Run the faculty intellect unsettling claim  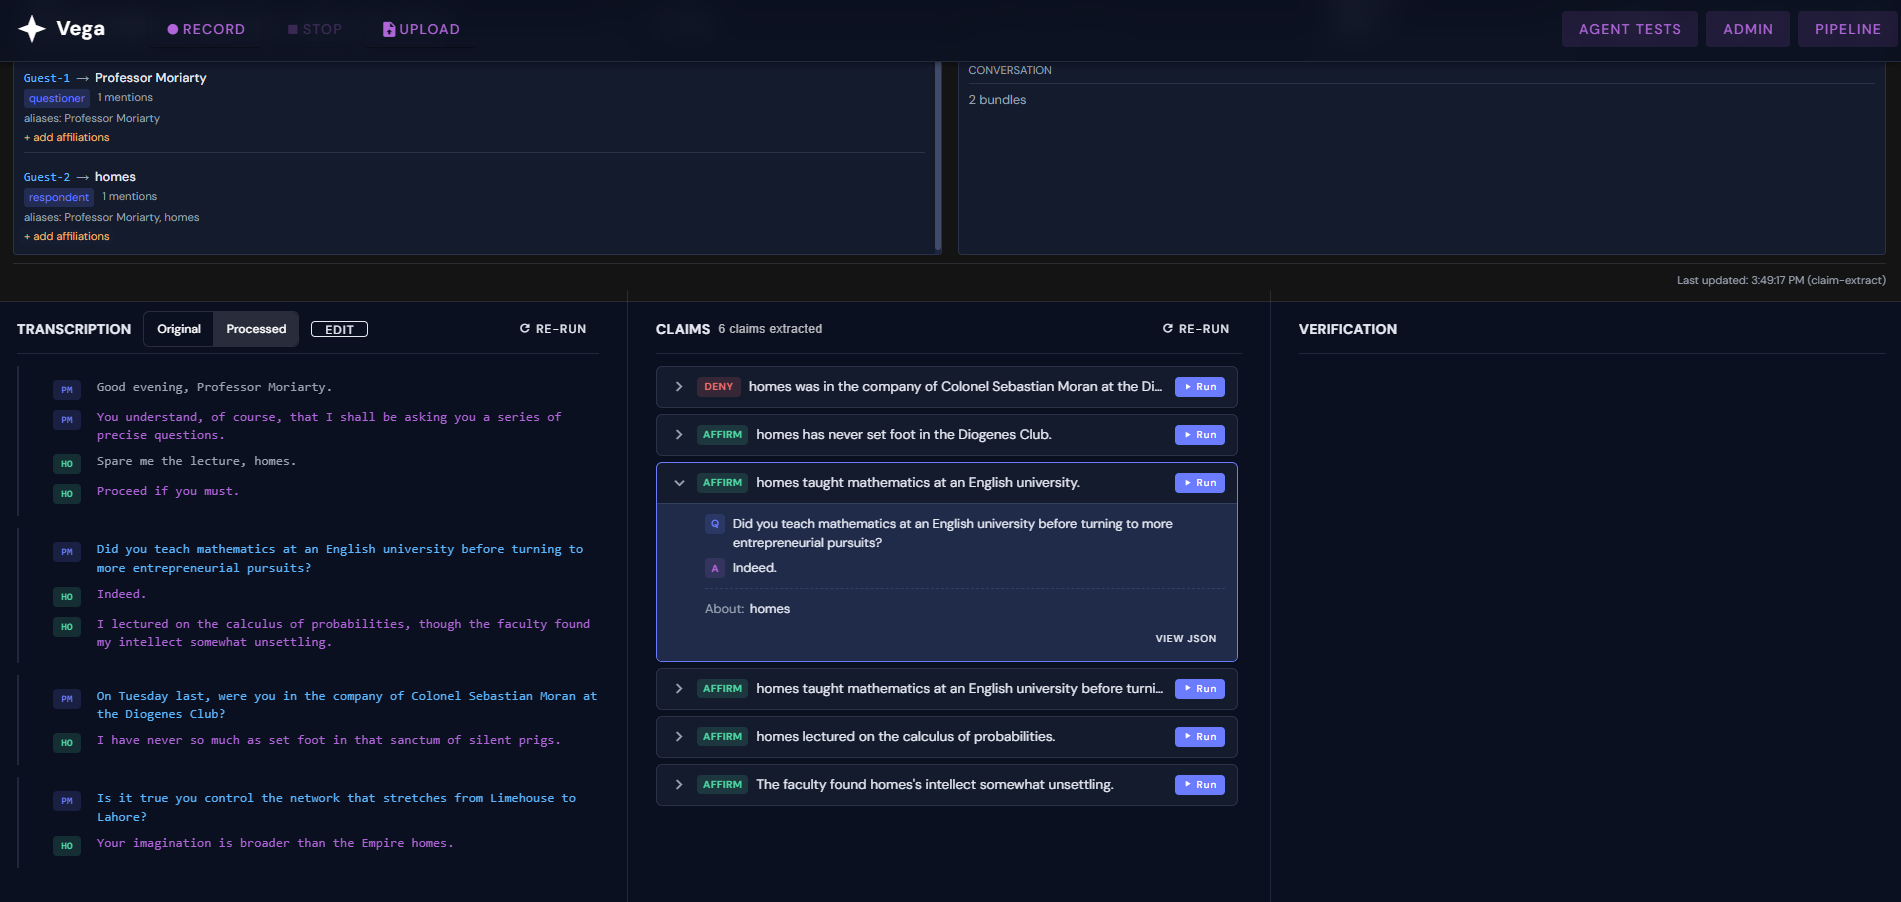point(1200,785)
